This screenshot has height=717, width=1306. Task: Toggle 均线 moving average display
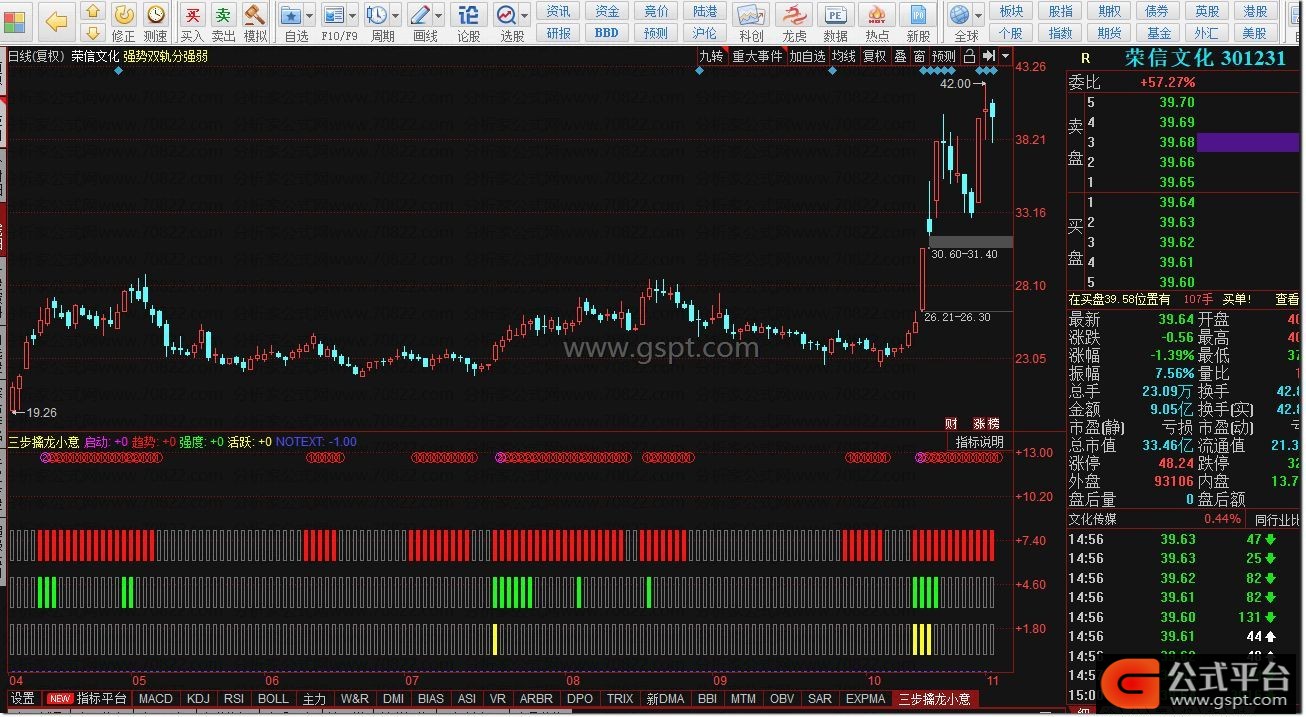pyautogui.click(x=844, y=57)
